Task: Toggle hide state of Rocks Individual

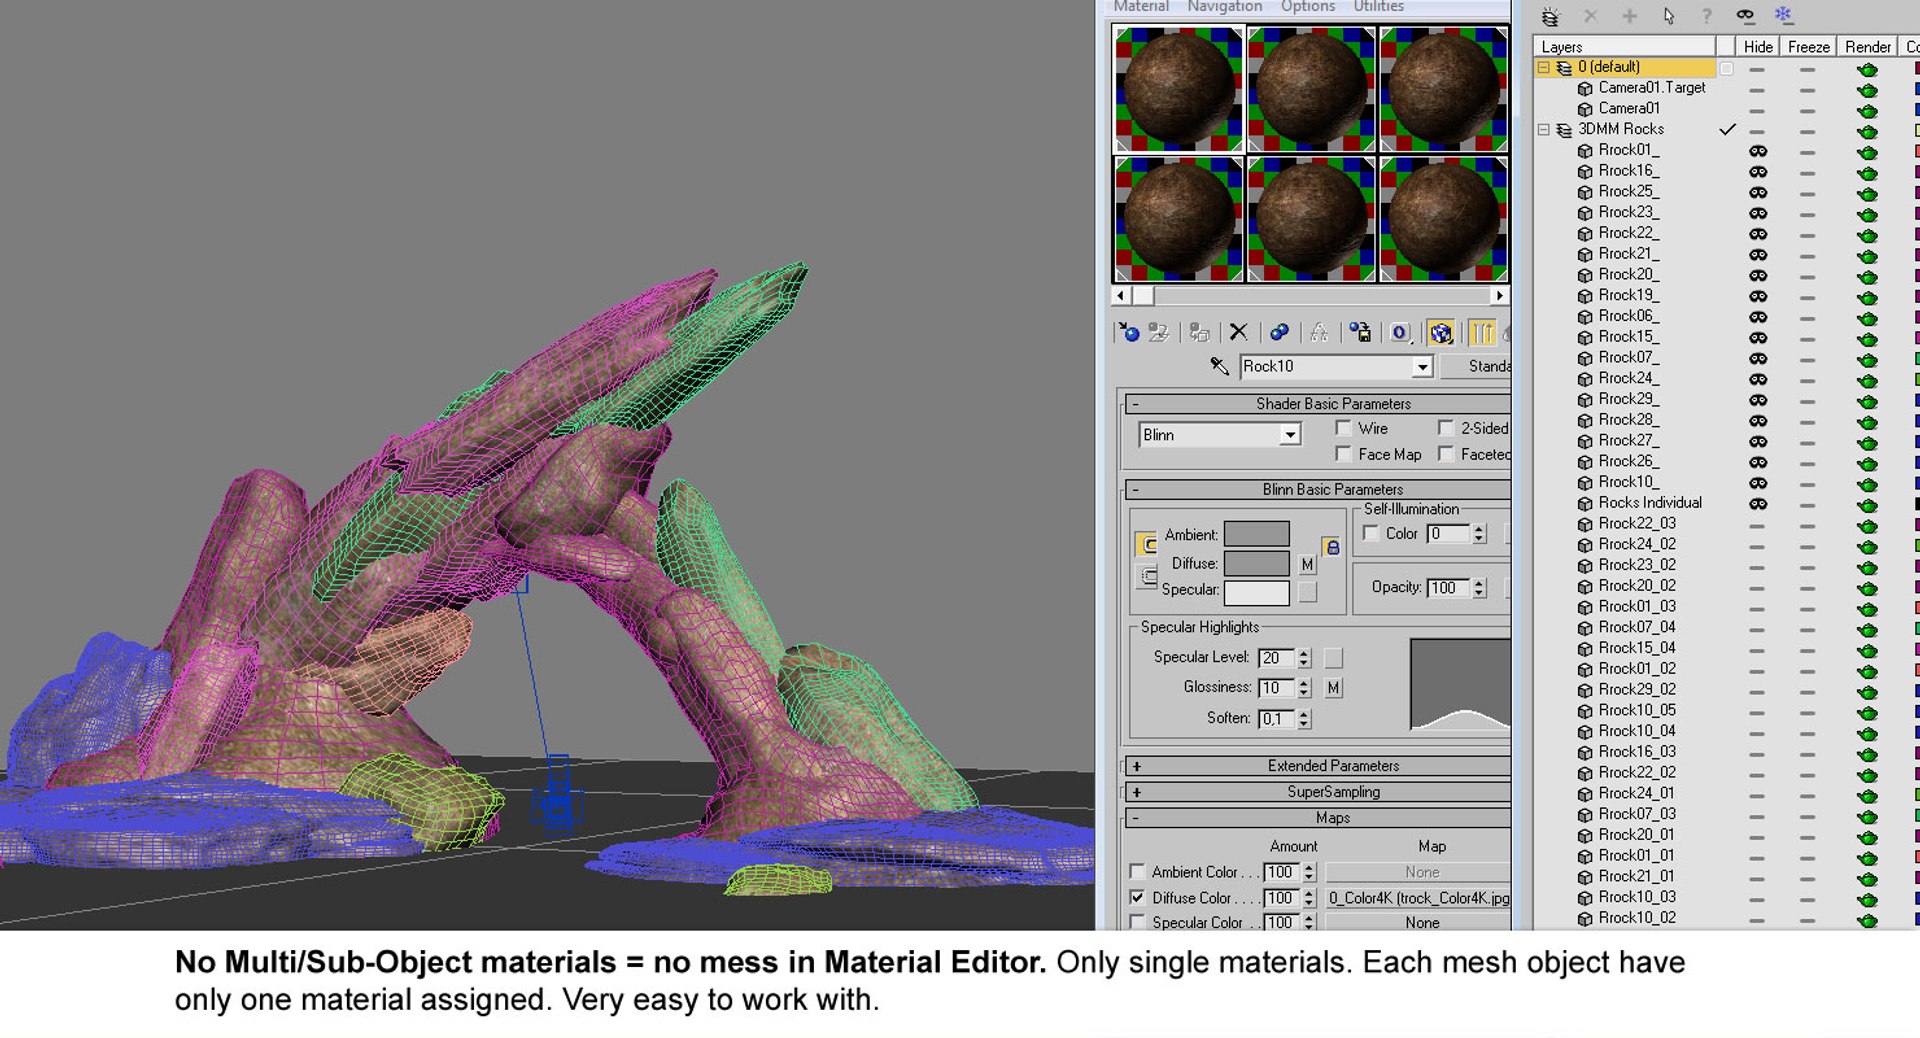Action: 1758,504
